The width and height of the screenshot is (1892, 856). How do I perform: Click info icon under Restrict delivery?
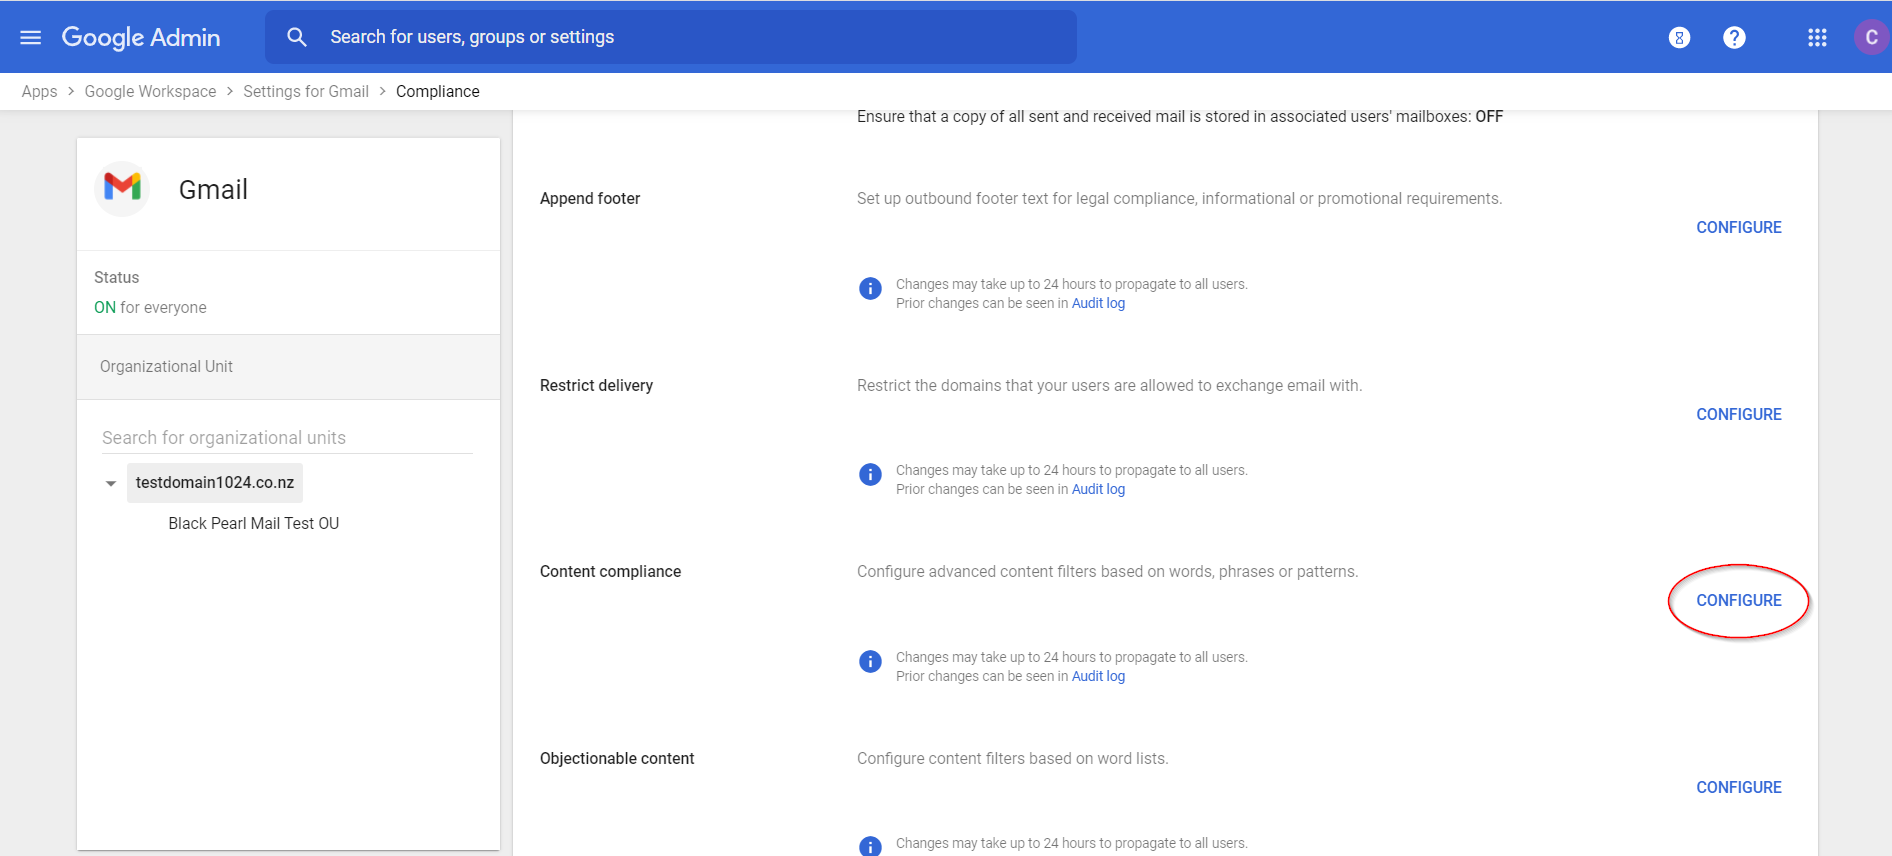pyautogui.click(x=870, y=474)
